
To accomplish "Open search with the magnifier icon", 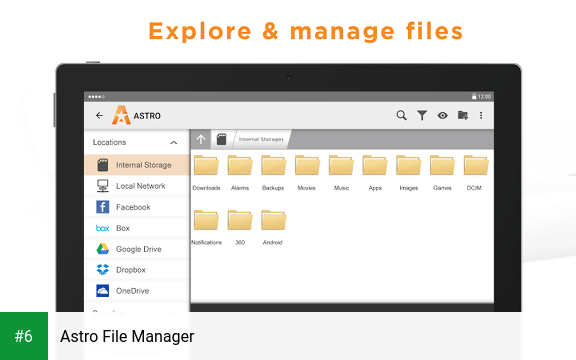I will [402, 115].
